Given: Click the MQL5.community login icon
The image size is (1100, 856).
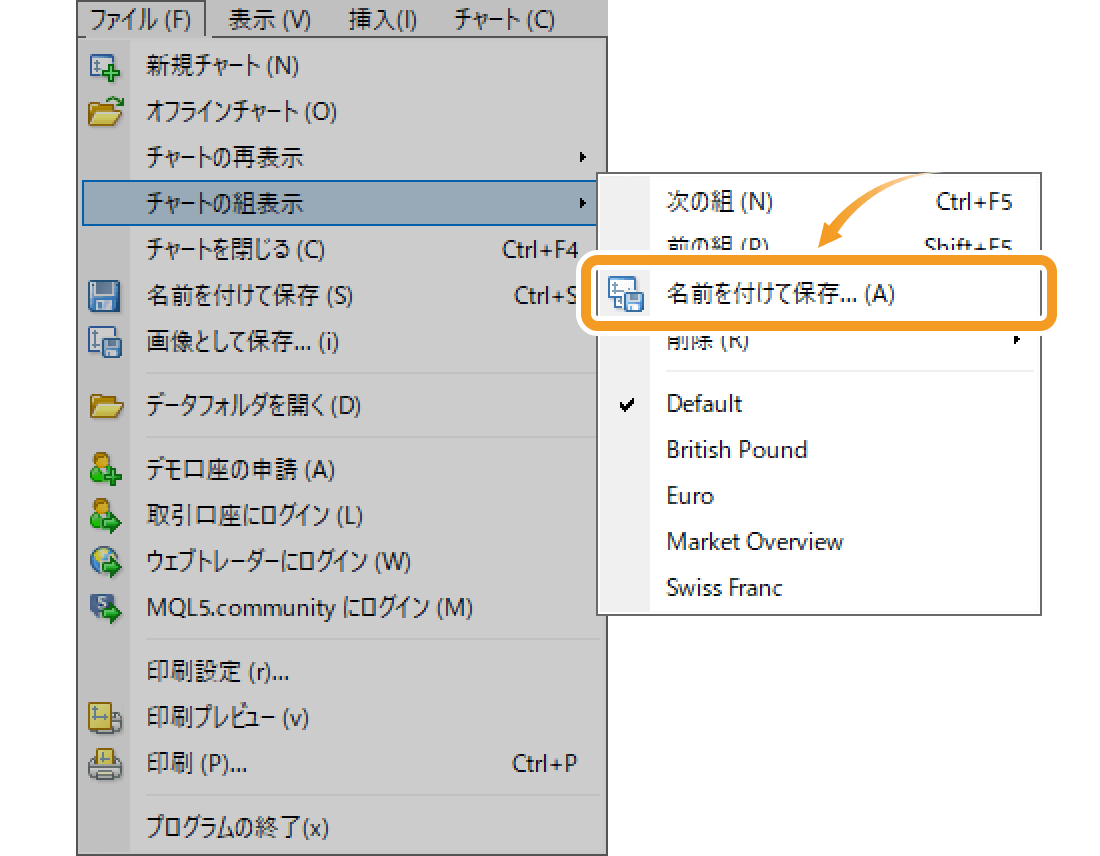Looking at the screenshot, I should click(x=105, y=608).
